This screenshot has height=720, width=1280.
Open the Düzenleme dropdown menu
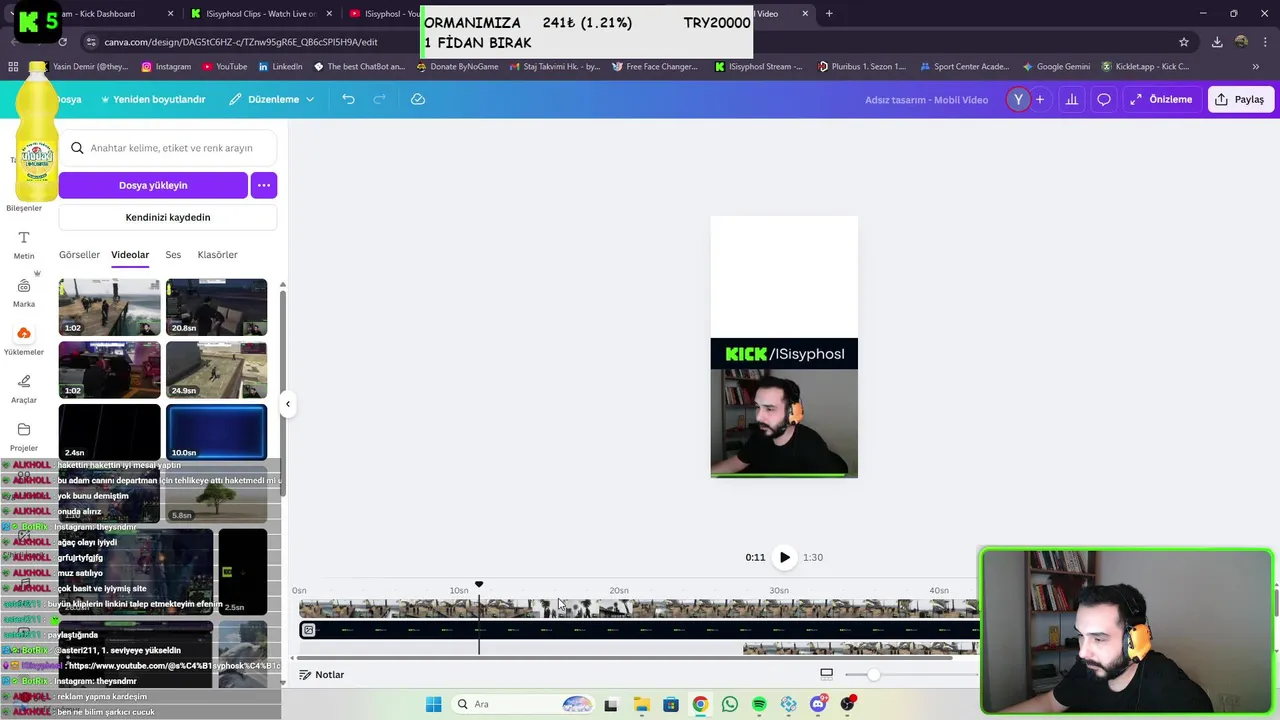272,99
